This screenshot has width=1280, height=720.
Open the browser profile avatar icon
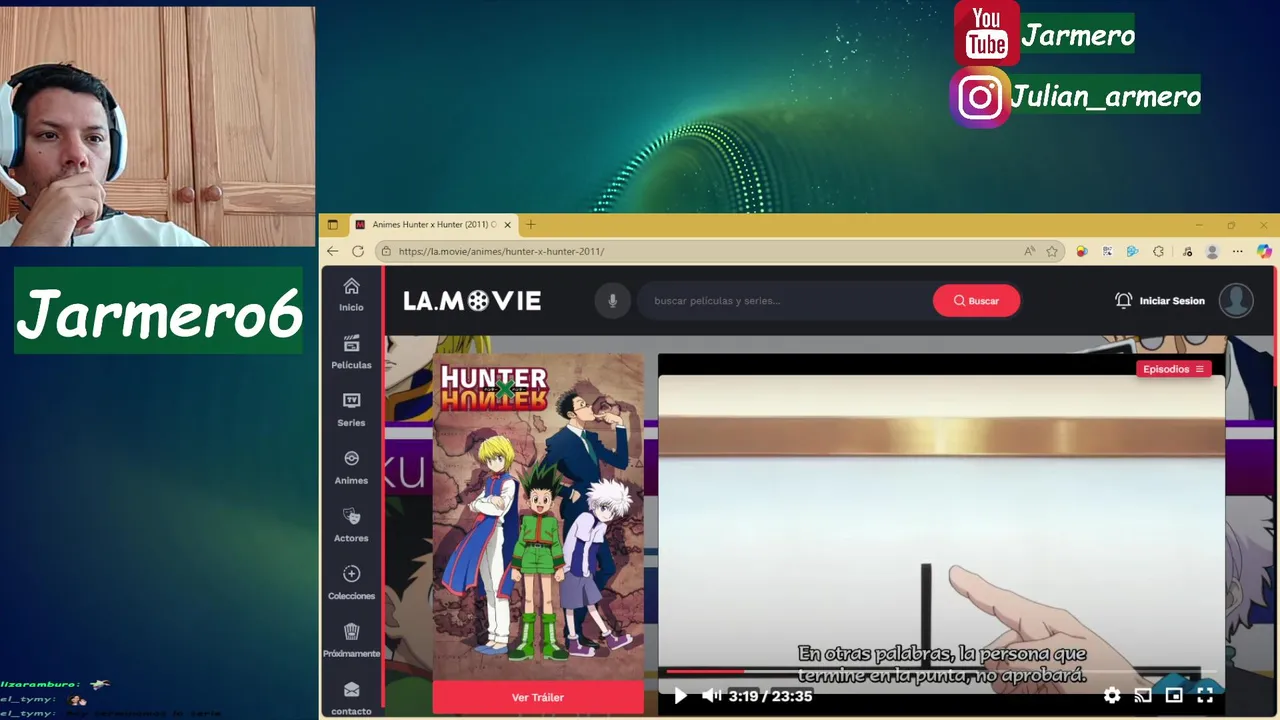coord(1213,252)
